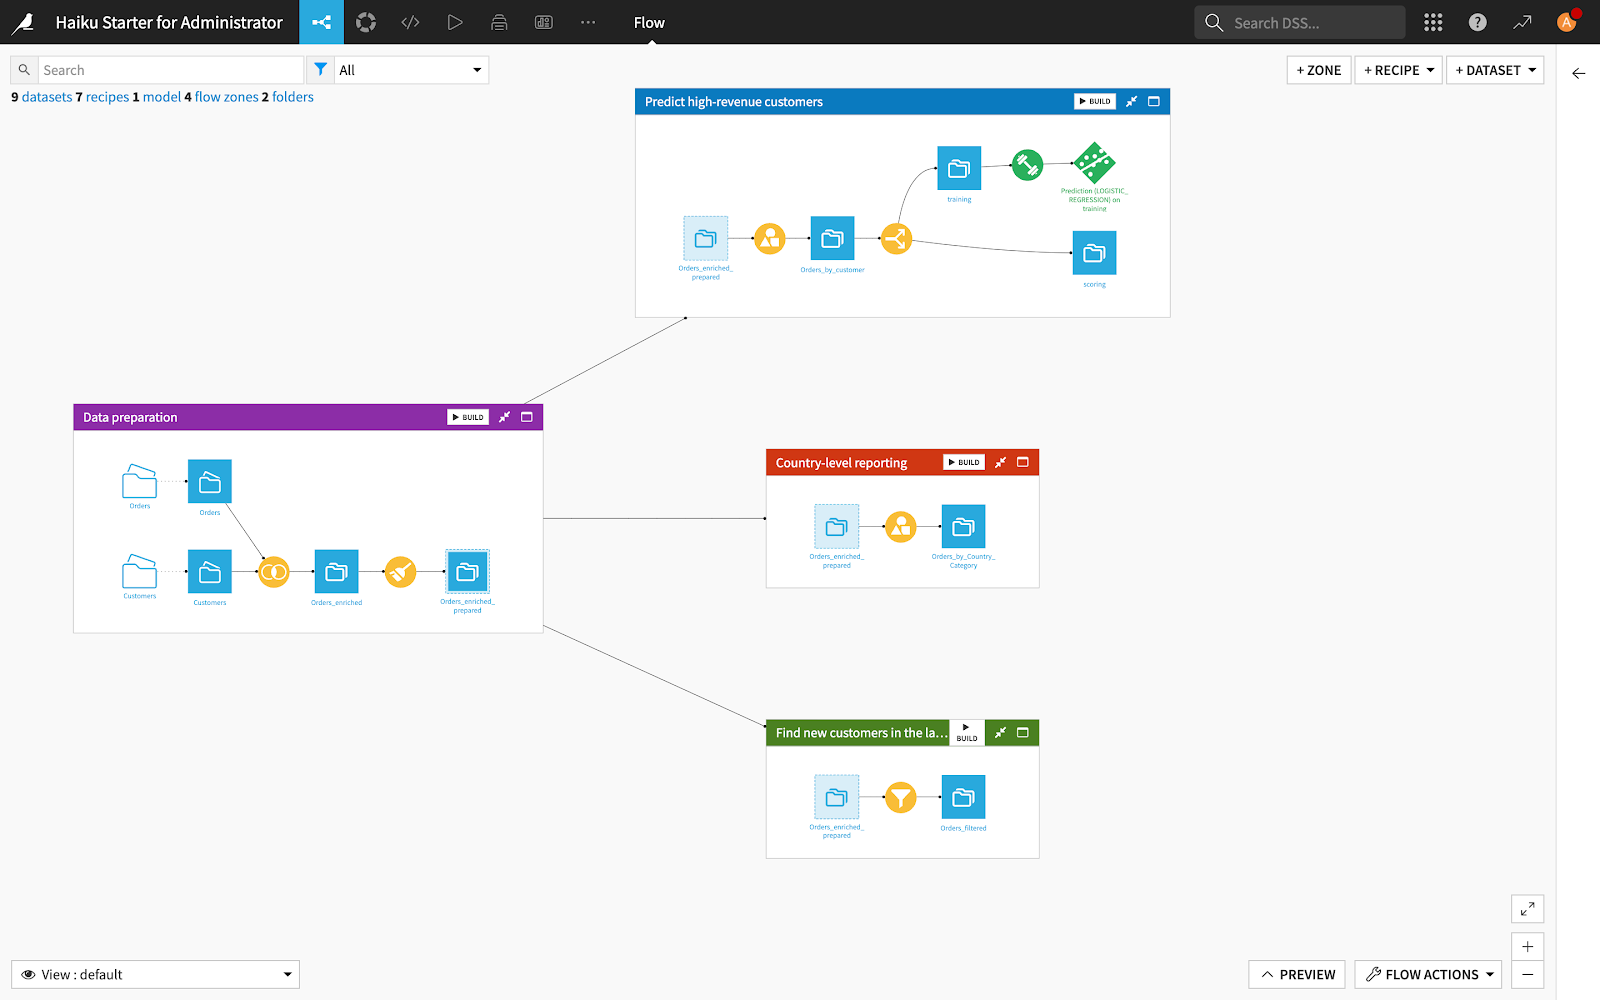Toggle fullscreen flow view

(x=1527, y=908)
